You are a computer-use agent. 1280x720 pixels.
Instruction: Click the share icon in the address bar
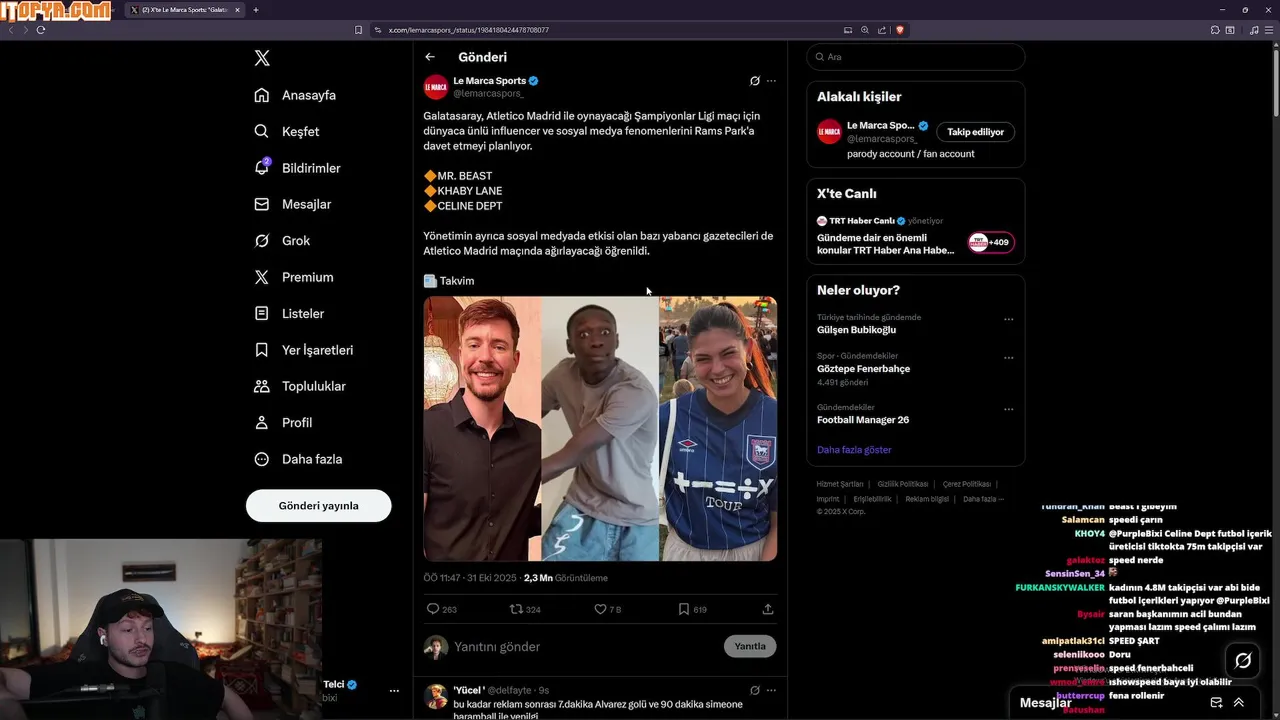click(882, 30)
